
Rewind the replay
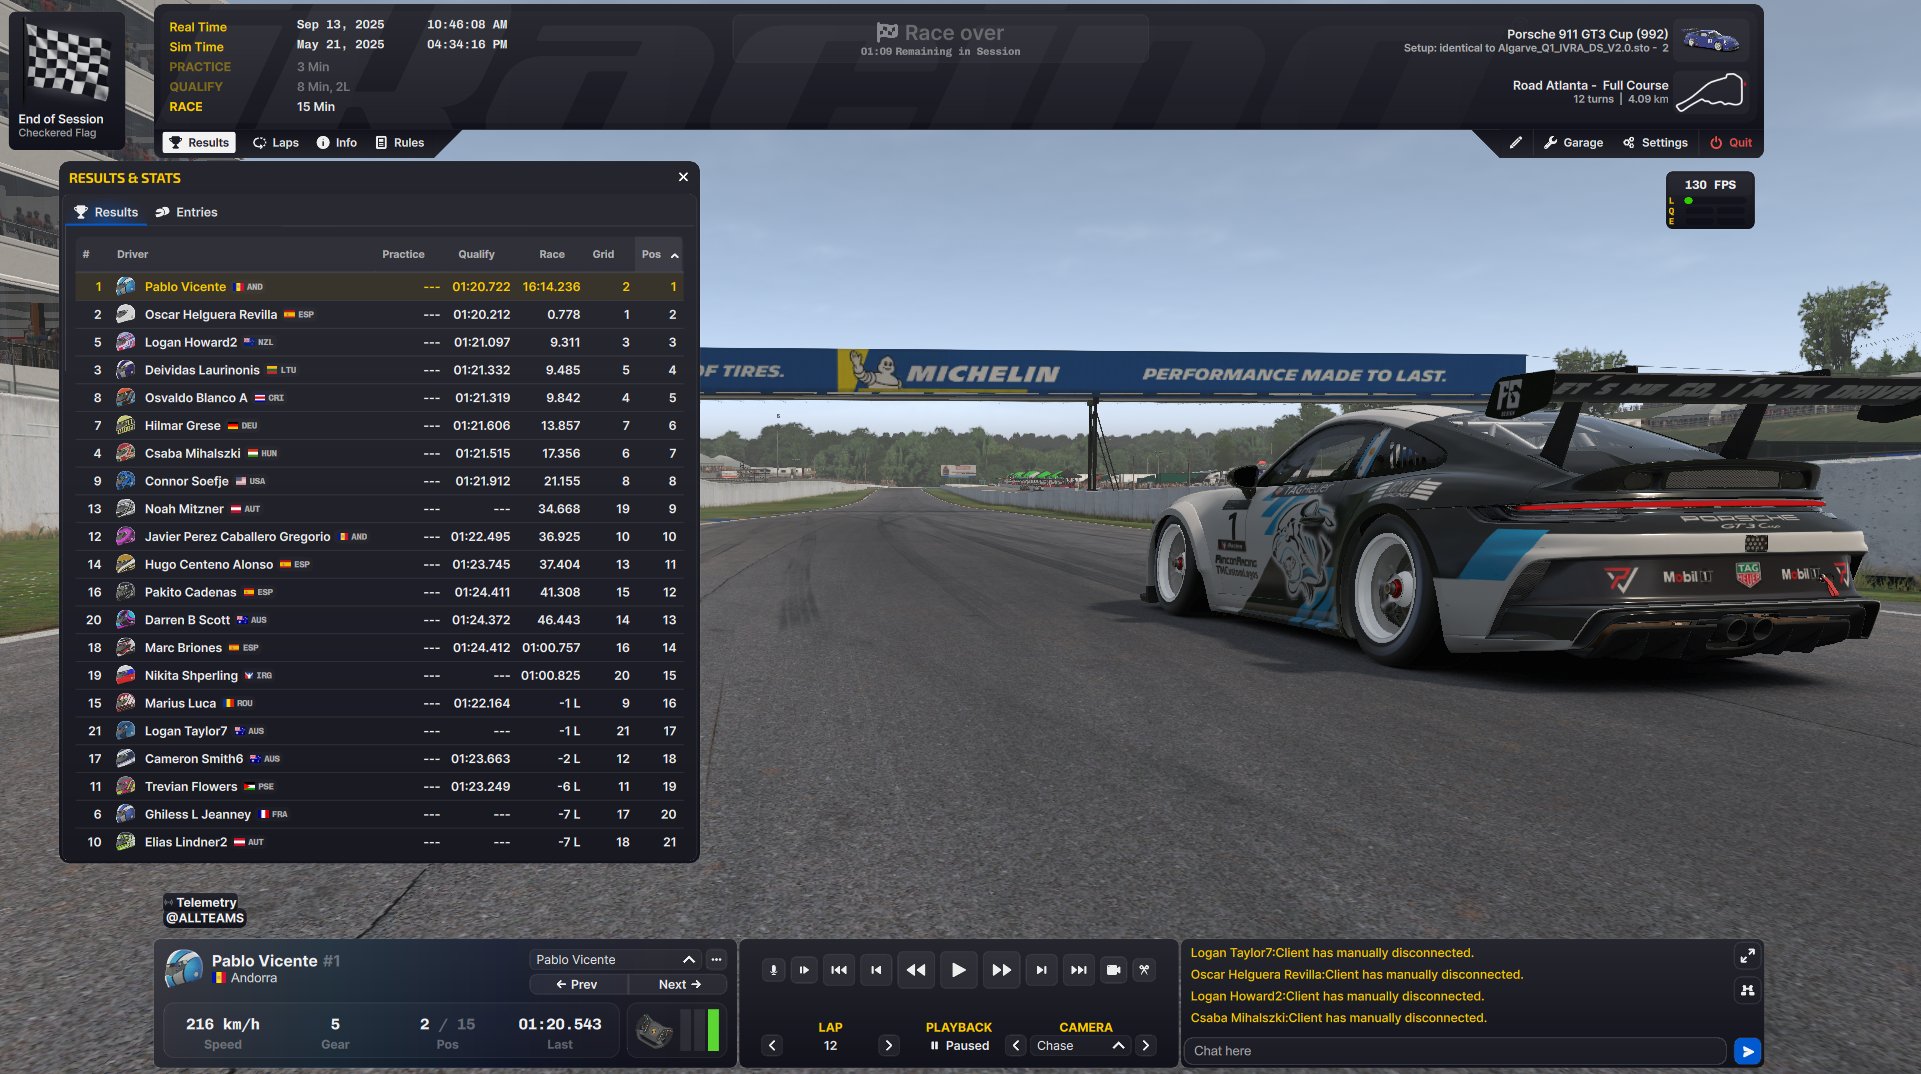point(915,970)
